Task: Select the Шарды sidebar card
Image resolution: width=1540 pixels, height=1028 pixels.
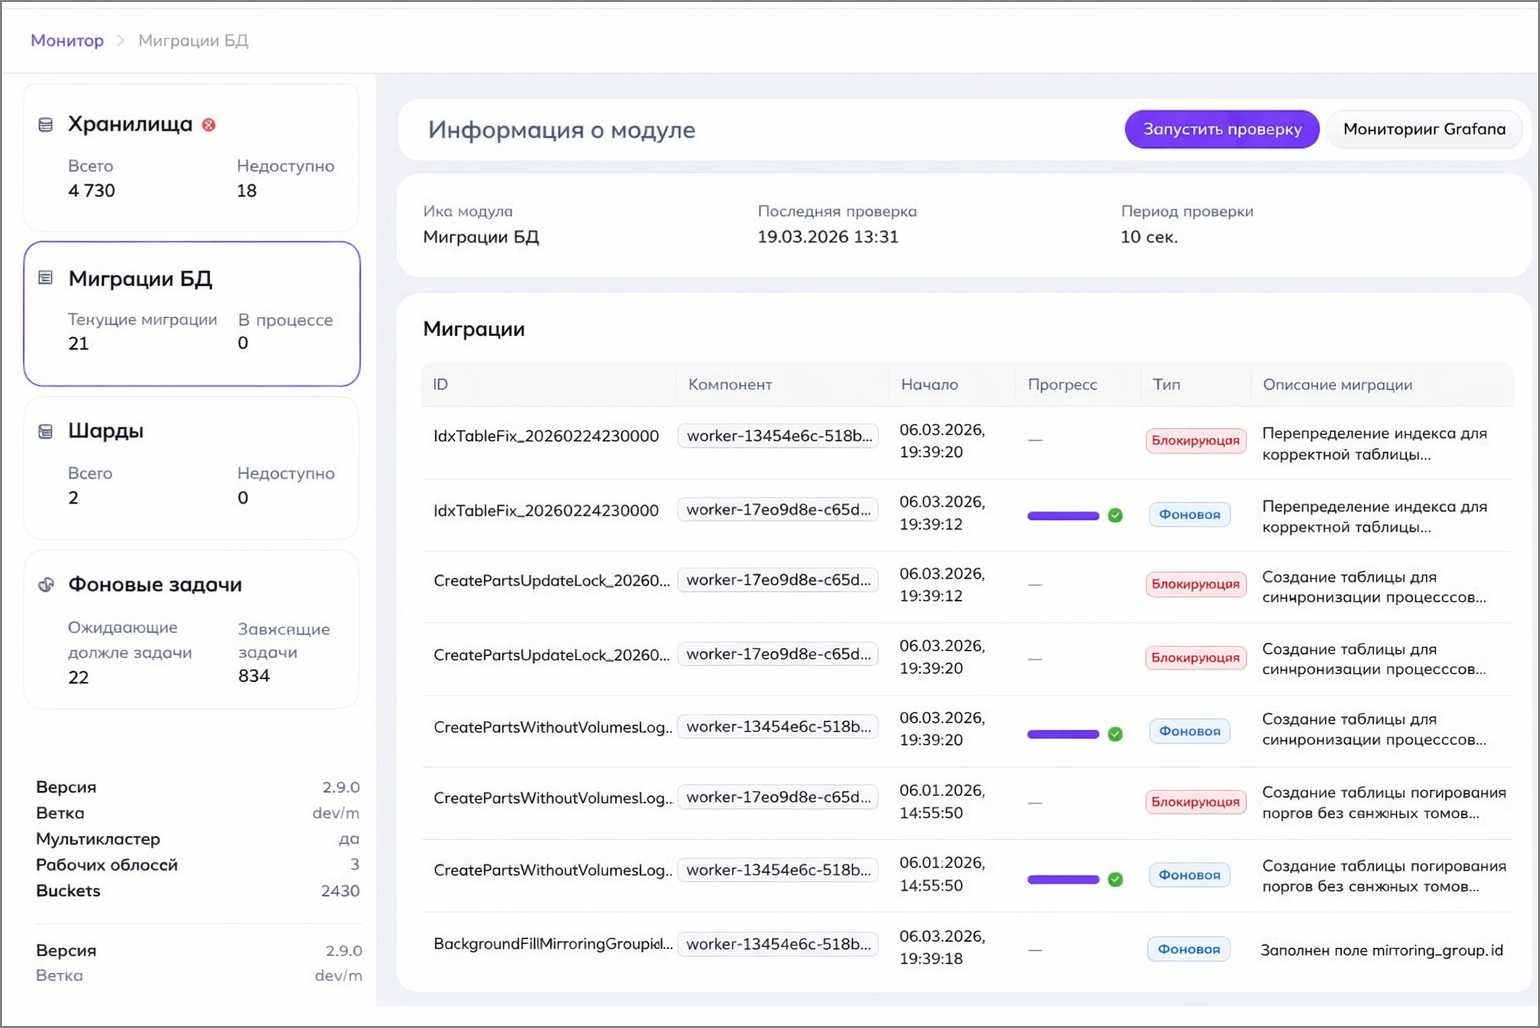Action: [x=191, y=467]
